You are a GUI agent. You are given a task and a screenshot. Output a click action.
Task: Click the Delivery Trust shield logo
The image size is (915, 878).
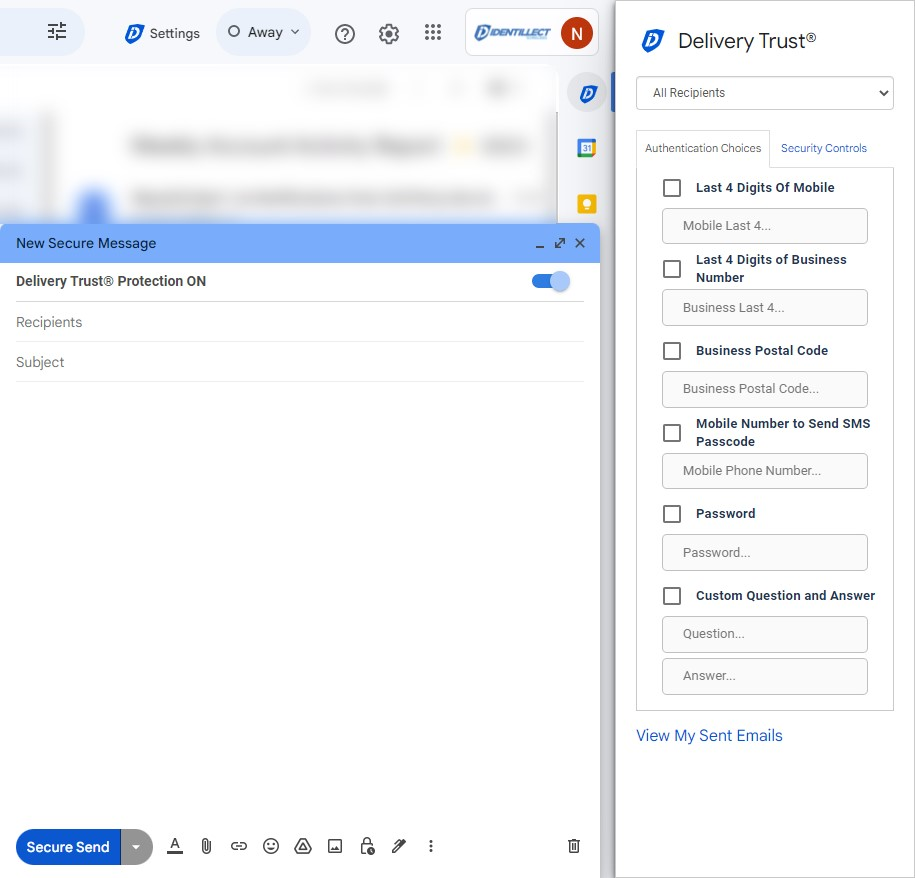pos(652,41)
